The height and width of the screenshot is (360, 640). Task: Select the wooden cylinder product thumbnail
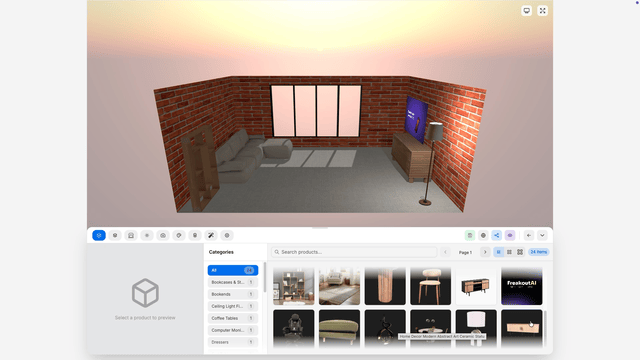click(385, 286)
